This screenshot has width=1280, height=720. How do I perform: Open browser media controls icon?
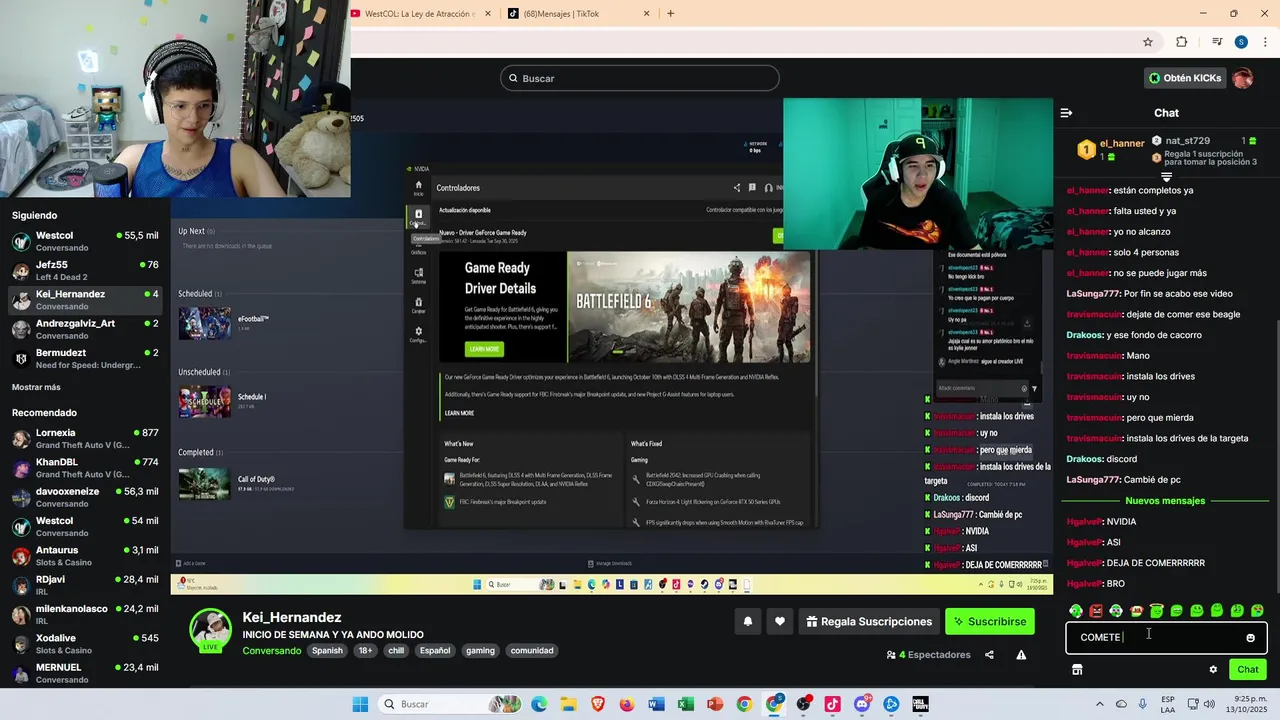[x=1217, y=42]
